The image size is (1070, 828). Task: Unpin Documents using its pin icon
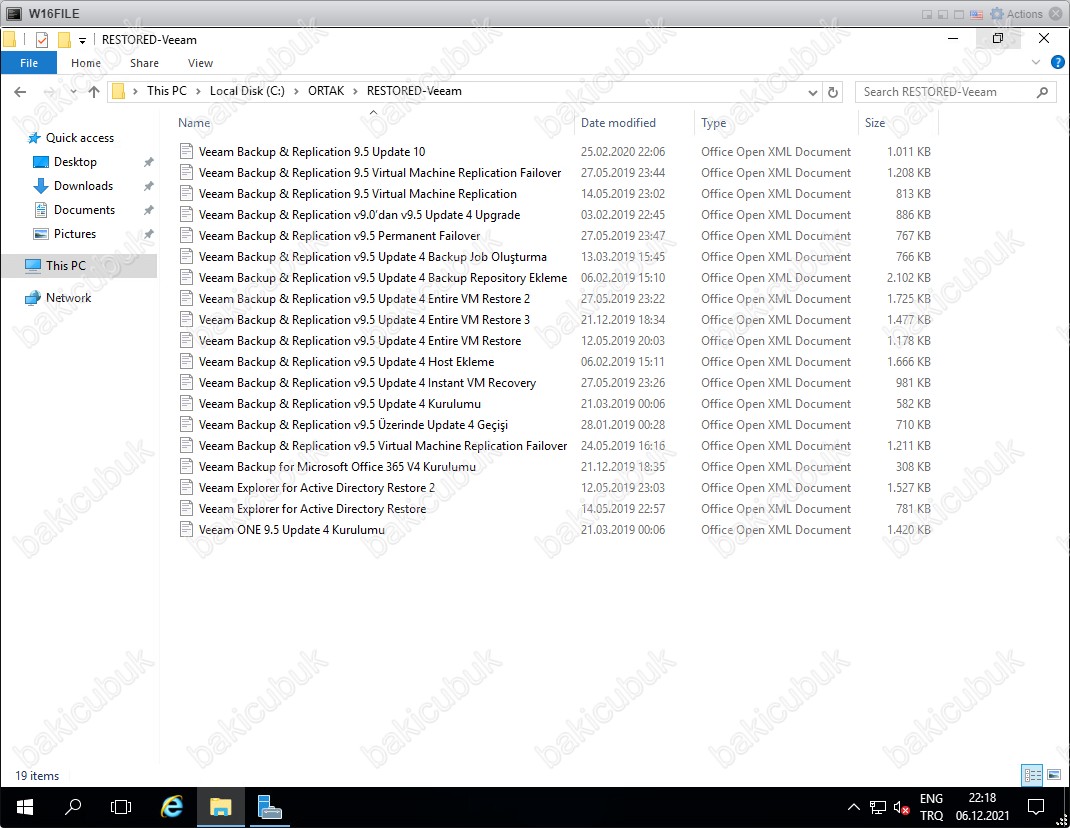click(x=148, y=210)
